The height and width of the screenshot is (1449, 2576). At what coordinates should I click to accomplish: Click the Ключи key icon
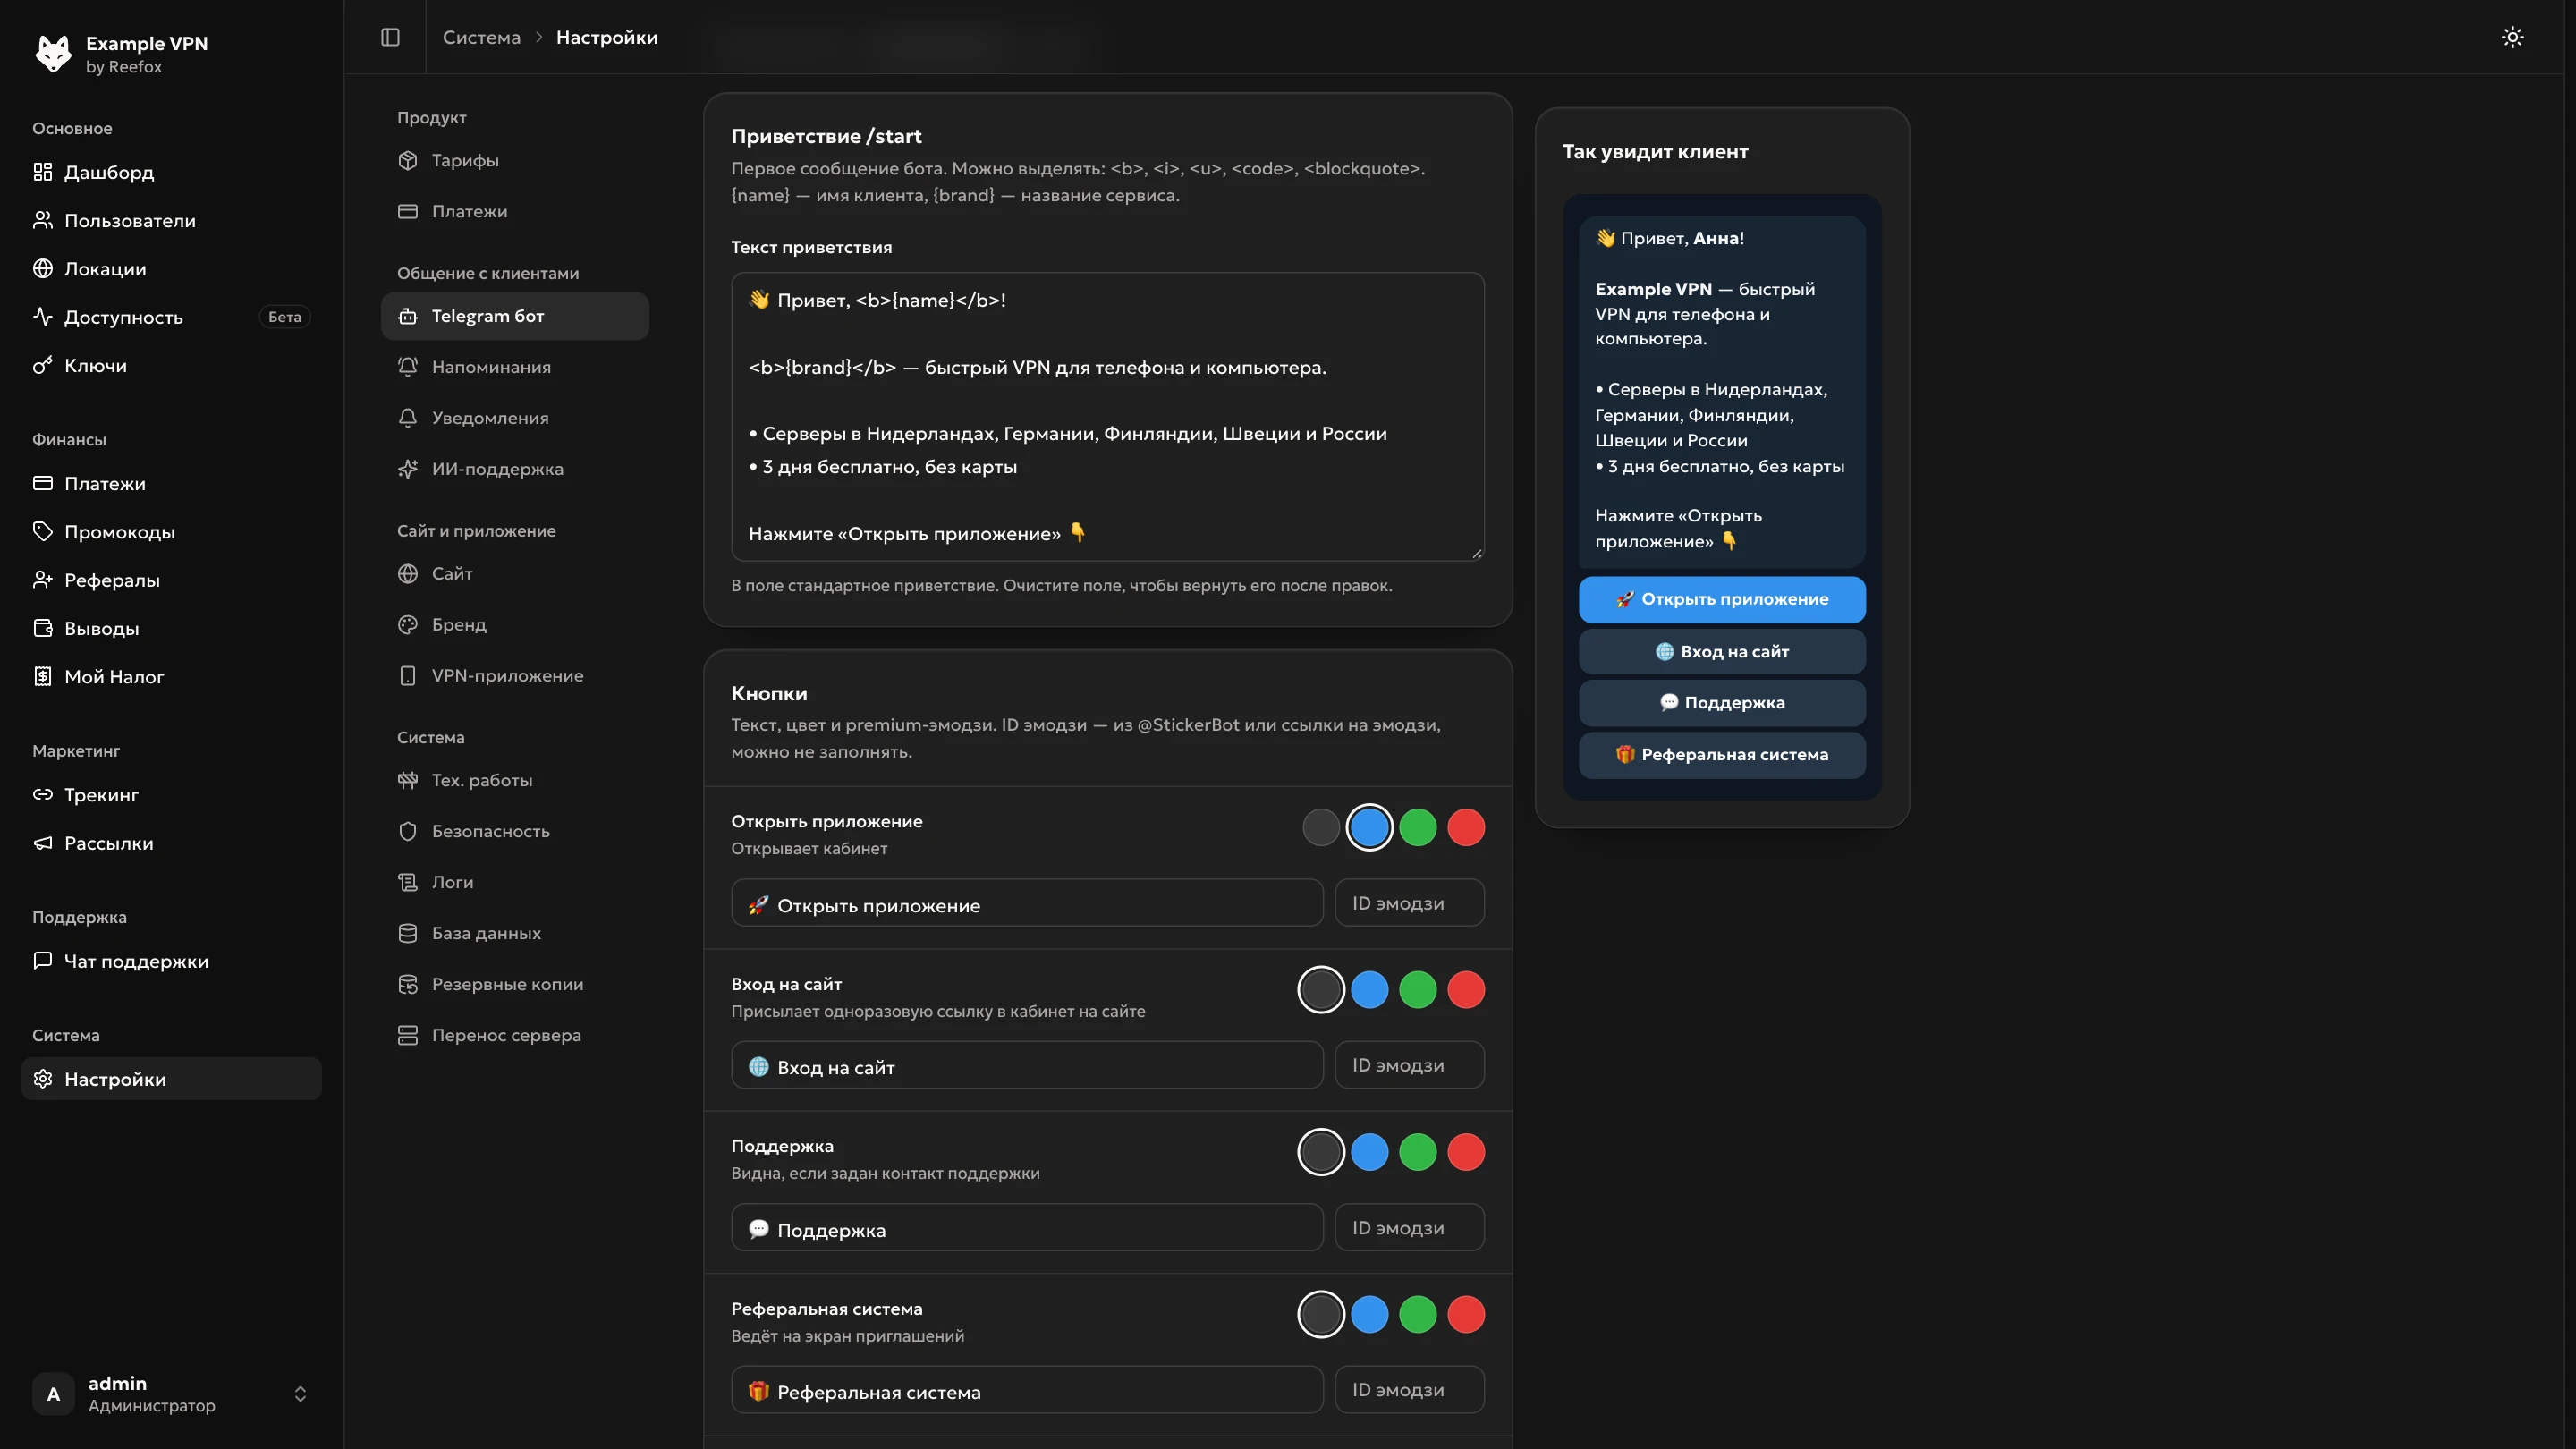42,365
